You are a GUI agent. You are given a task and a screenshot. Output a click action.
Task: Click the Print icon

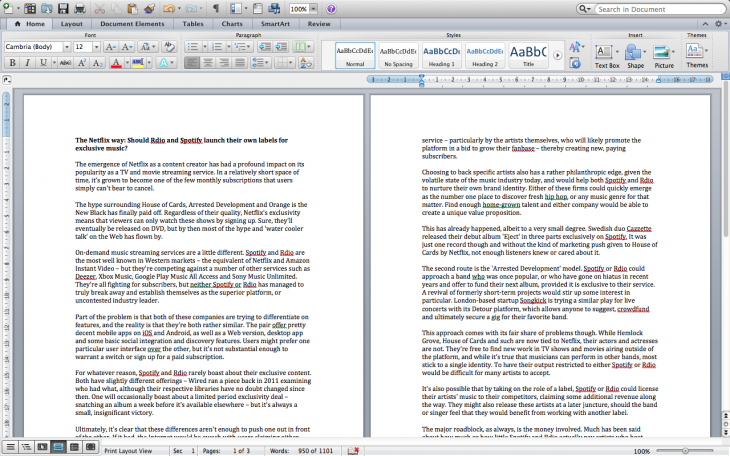(x=80, y=8)
